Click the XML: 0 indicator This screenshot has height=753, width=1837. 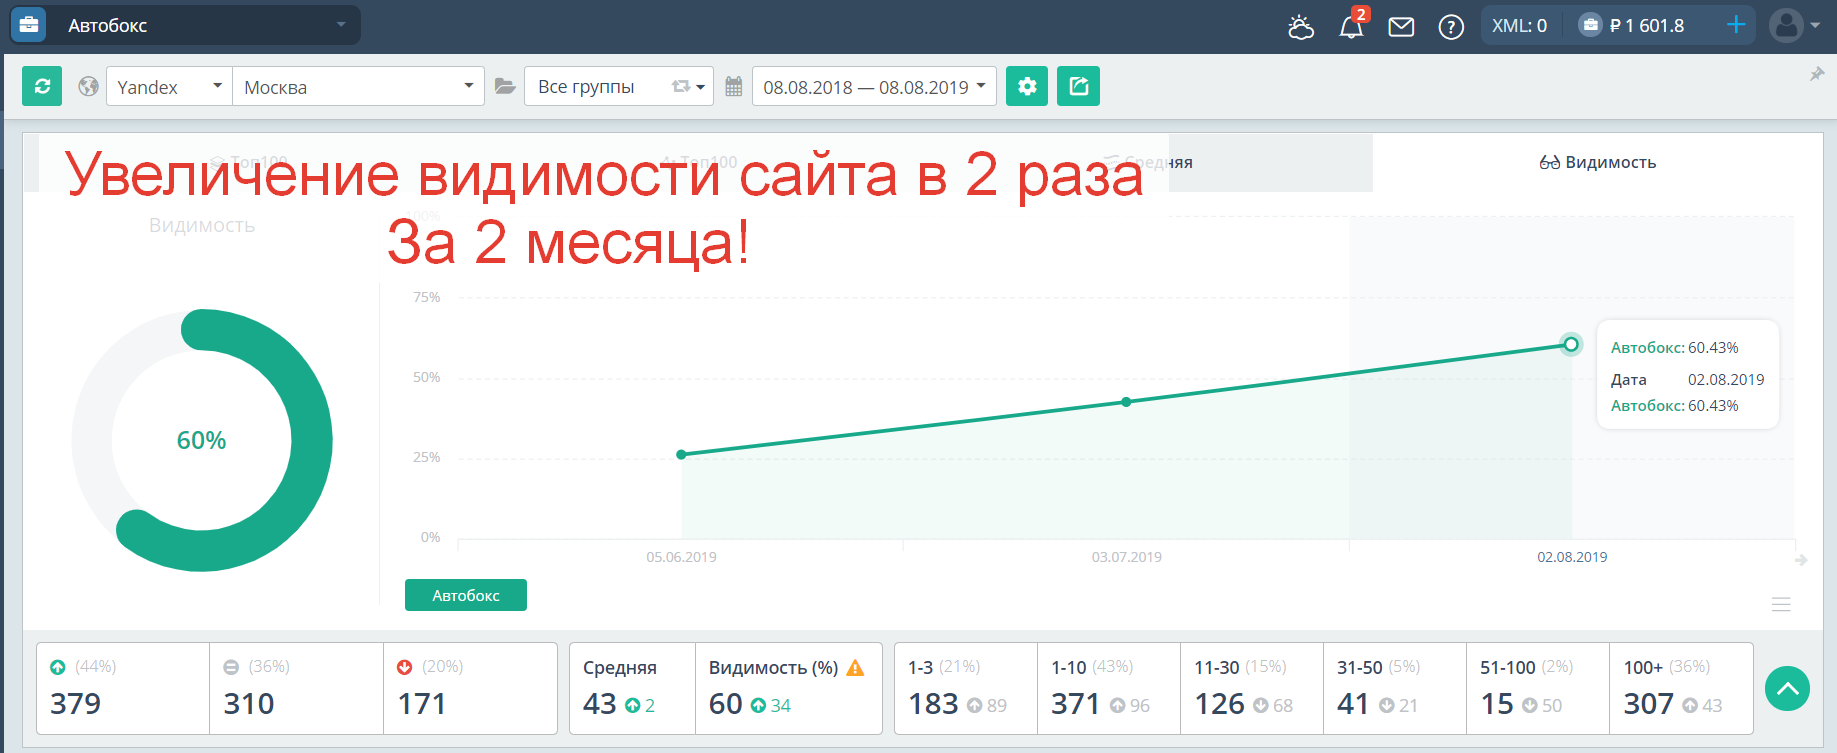click(1519, 25)
